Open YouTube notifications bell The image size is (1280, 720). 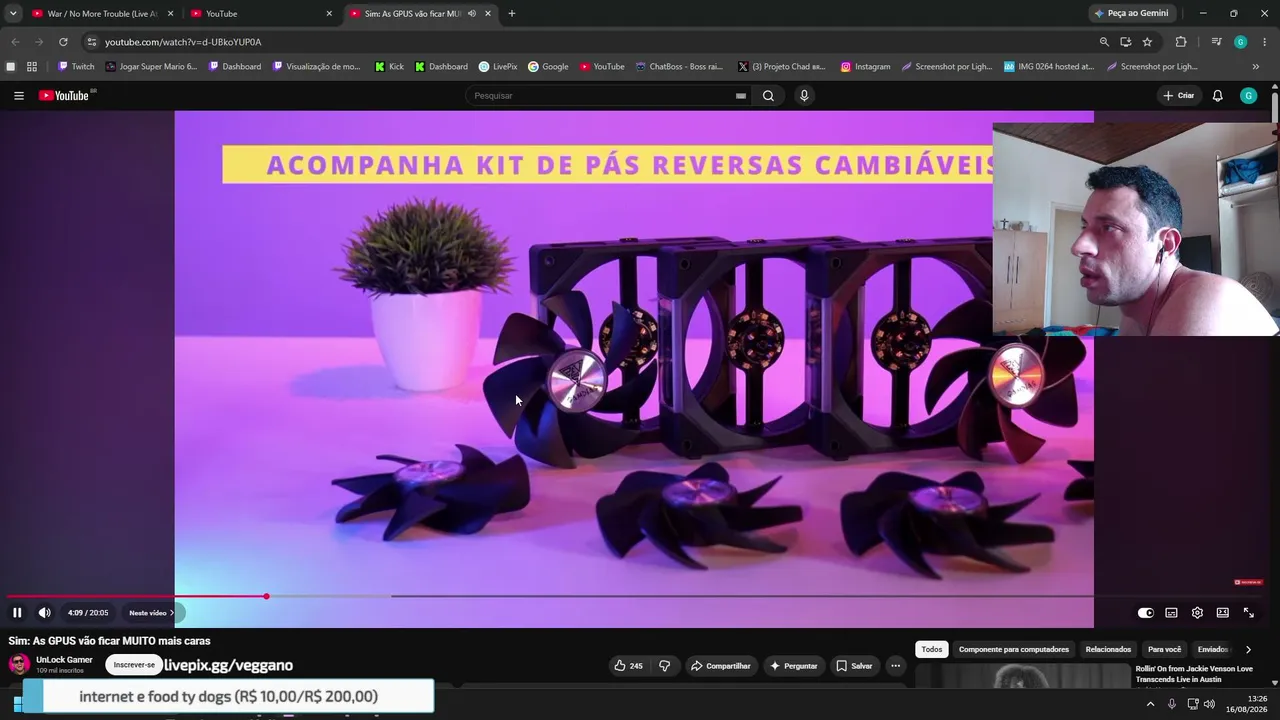(x=1217, y=96)
